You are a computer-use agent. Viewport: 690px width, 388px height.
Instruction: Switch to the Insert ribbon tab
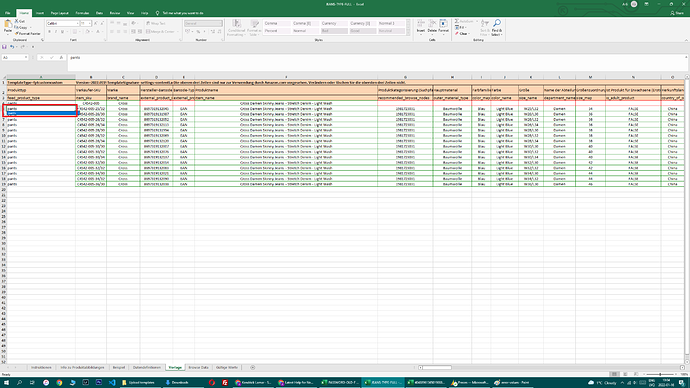[x=40, y=13]
